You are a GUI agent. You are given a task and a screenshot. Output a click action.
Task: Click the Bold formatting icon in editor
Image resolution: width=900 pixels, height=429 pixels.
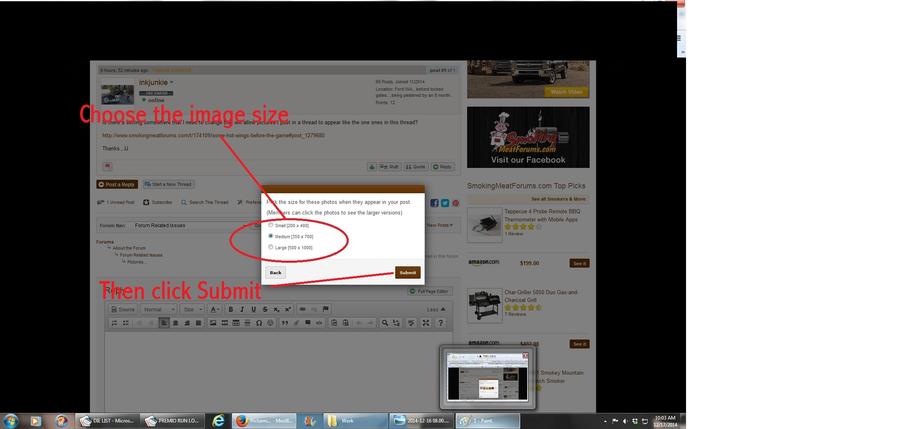230,310
